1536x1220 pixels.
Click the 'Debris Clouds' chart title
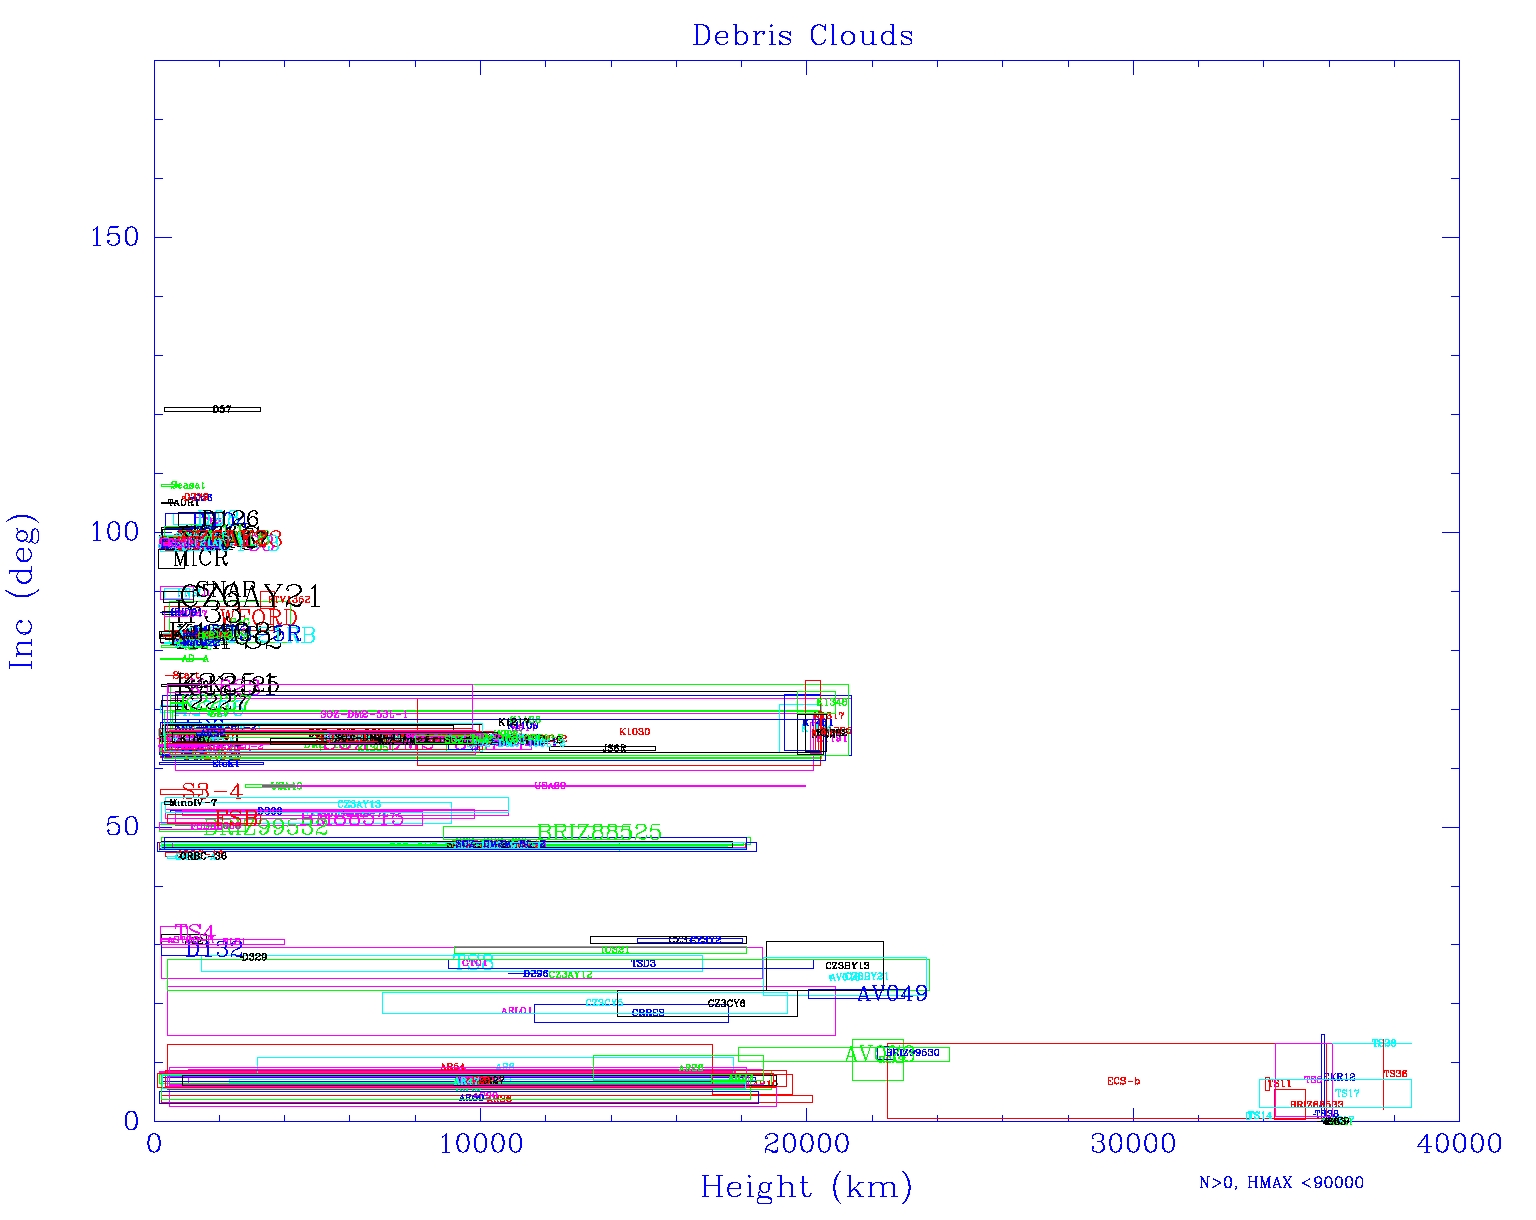802,36
